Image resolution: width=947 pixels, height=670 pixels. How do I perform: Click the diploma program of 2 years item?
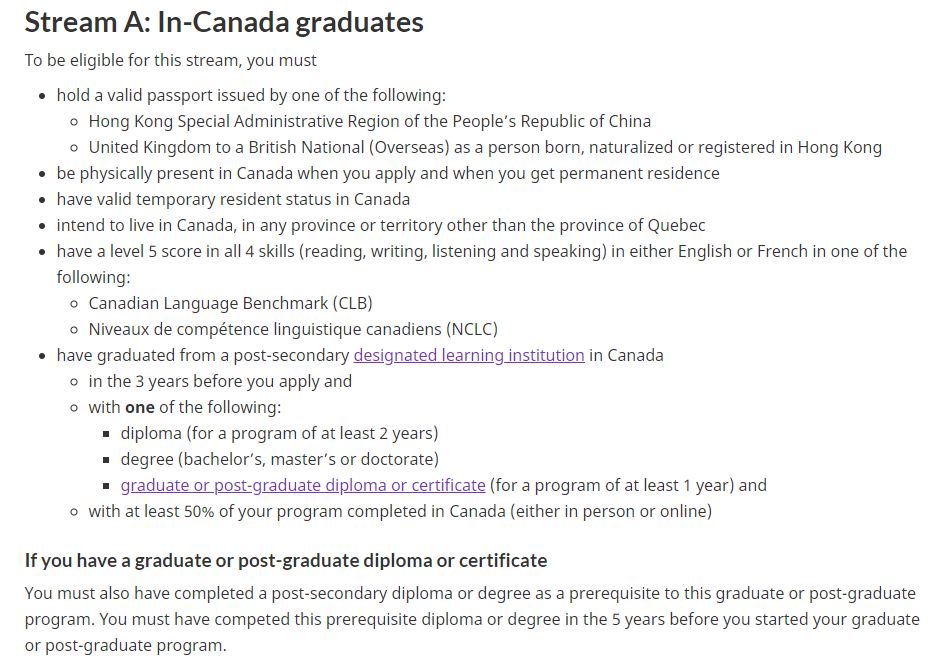tap(279, 433)
